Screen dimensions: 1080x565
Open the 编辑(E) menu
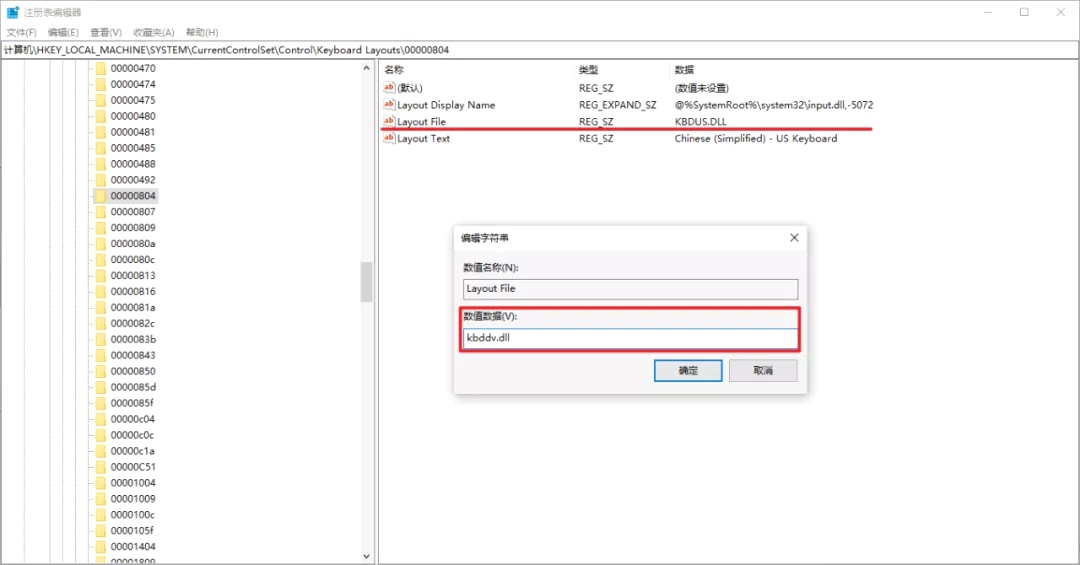(x=63, y=32)
